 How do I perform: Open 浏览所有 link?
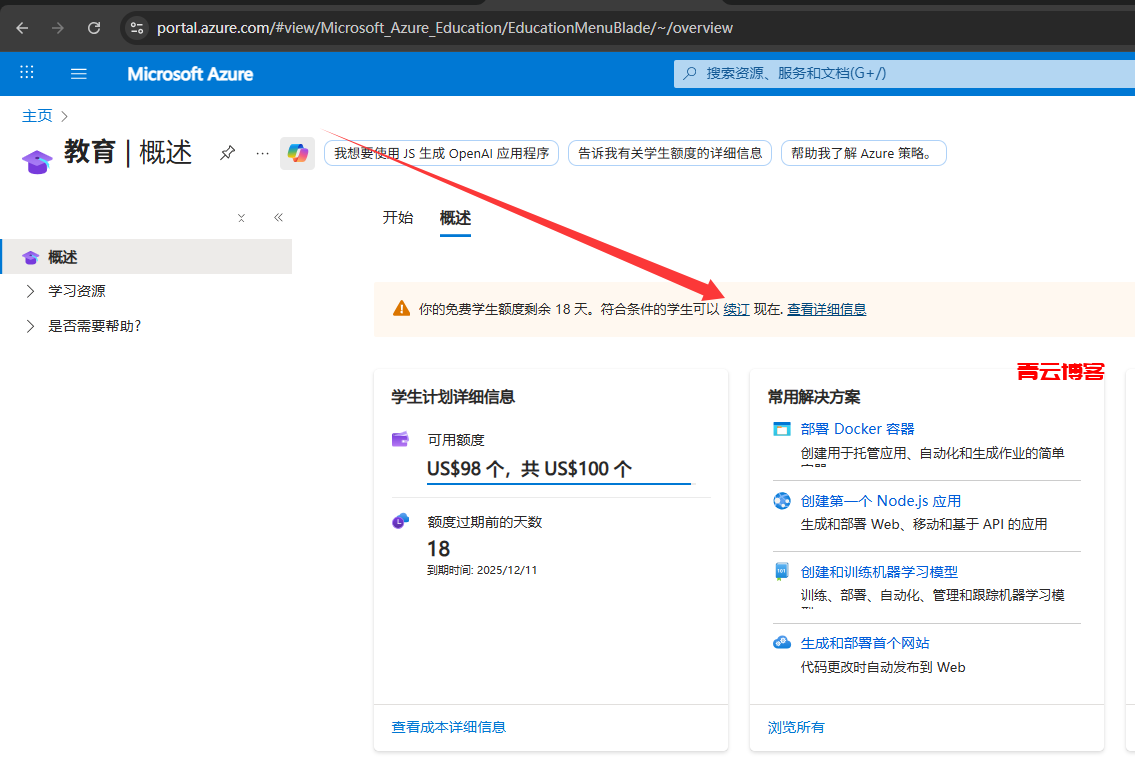(796, 727)
